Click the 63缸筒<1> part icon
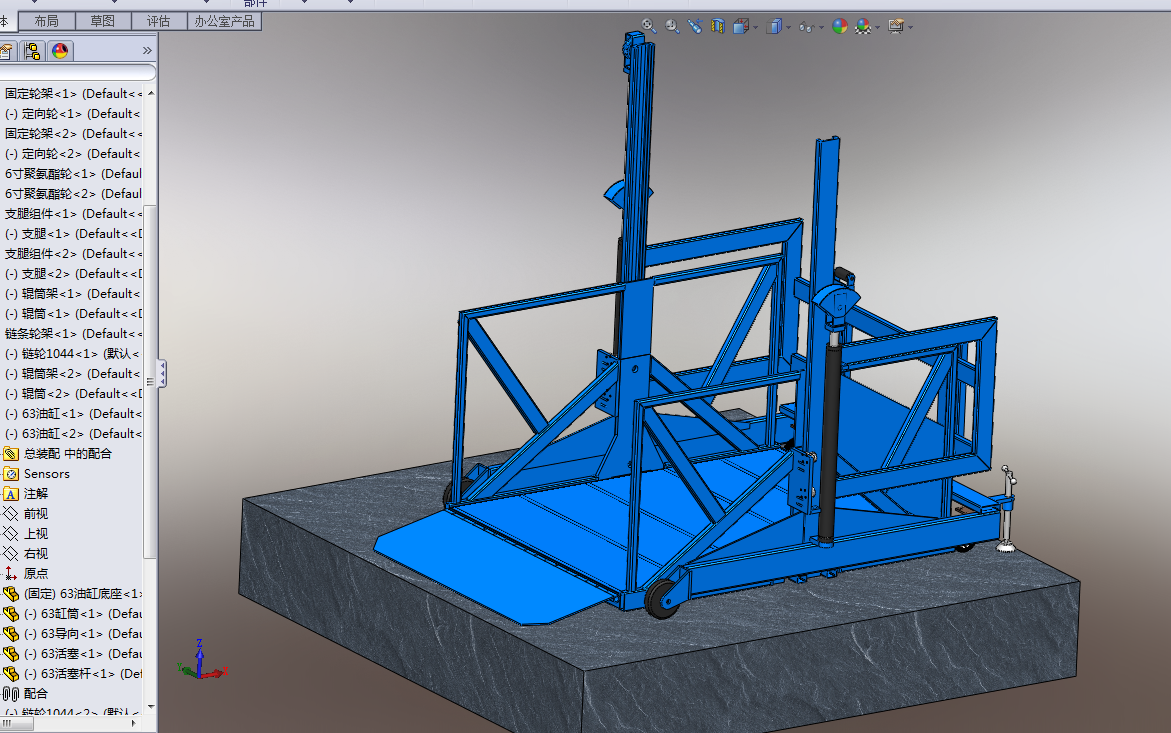Image resolution: width=1171 pixels, height=733 pixels. pyautogui.click(x=10, y=614)
